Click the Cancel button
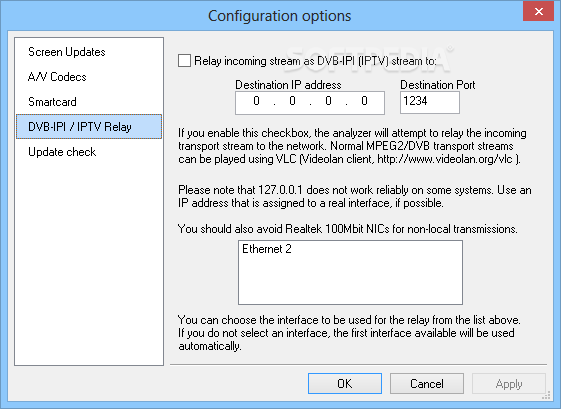The width and height of the screenshot is (561, 409). point(427,384)
